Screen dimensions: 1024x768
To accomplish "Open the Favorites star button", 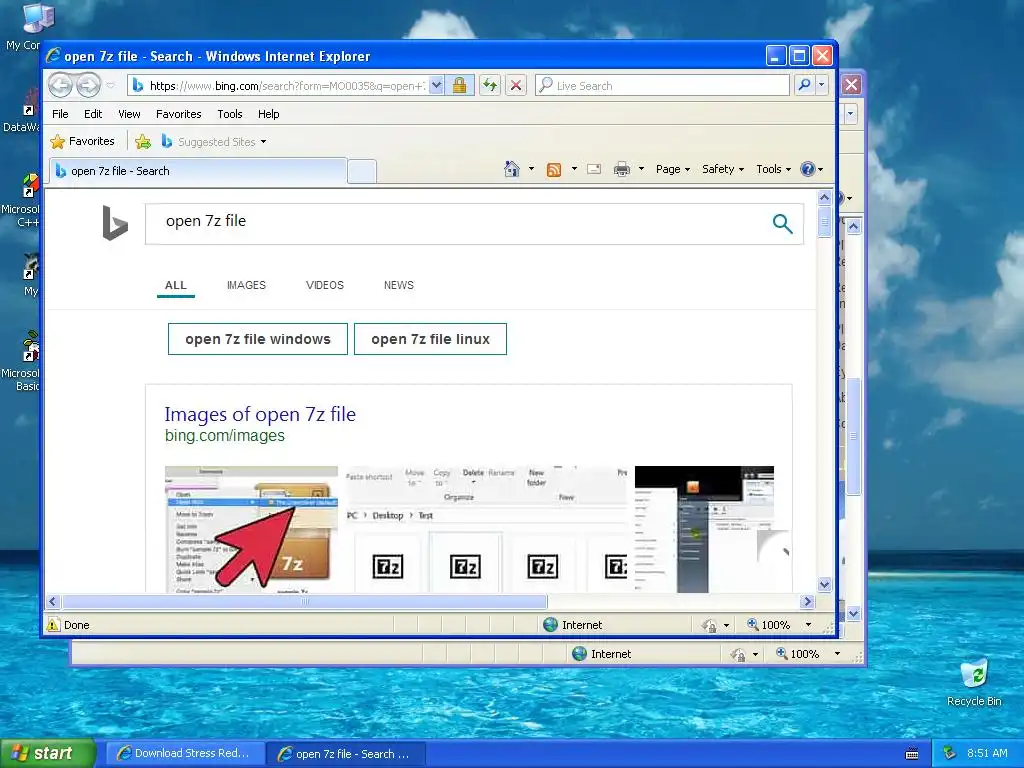I will coord(83,142).
